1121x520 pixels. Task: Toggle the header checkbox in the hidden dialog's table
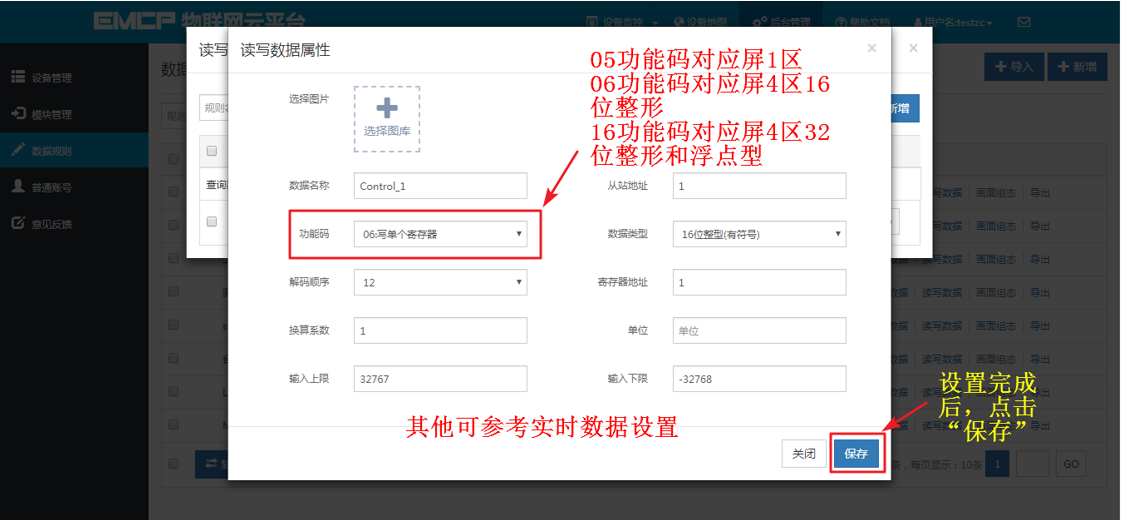[212, 151]
